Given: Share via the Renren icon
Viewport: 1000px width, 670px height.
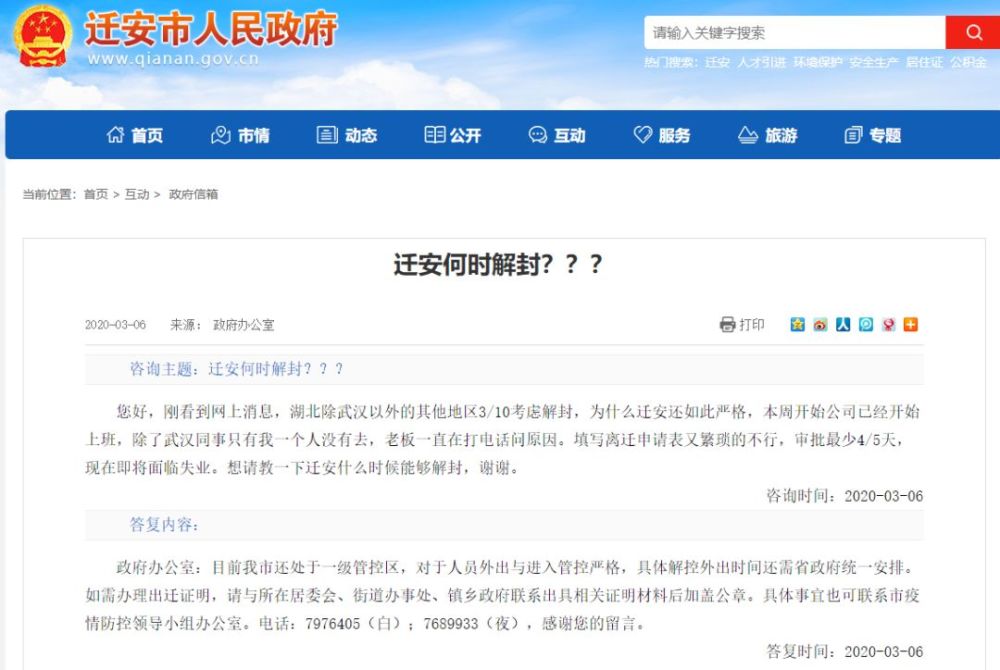Looking at the screenshot, I should pyautogui.click(x=843, y=324).
